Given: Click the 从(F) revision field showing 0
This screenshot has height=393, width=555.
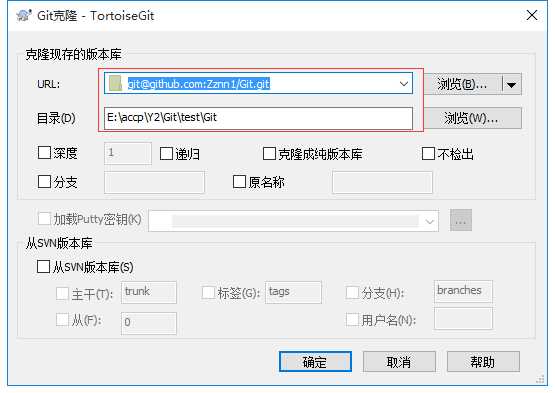Looking at the screenshot, I should (149, 323).
